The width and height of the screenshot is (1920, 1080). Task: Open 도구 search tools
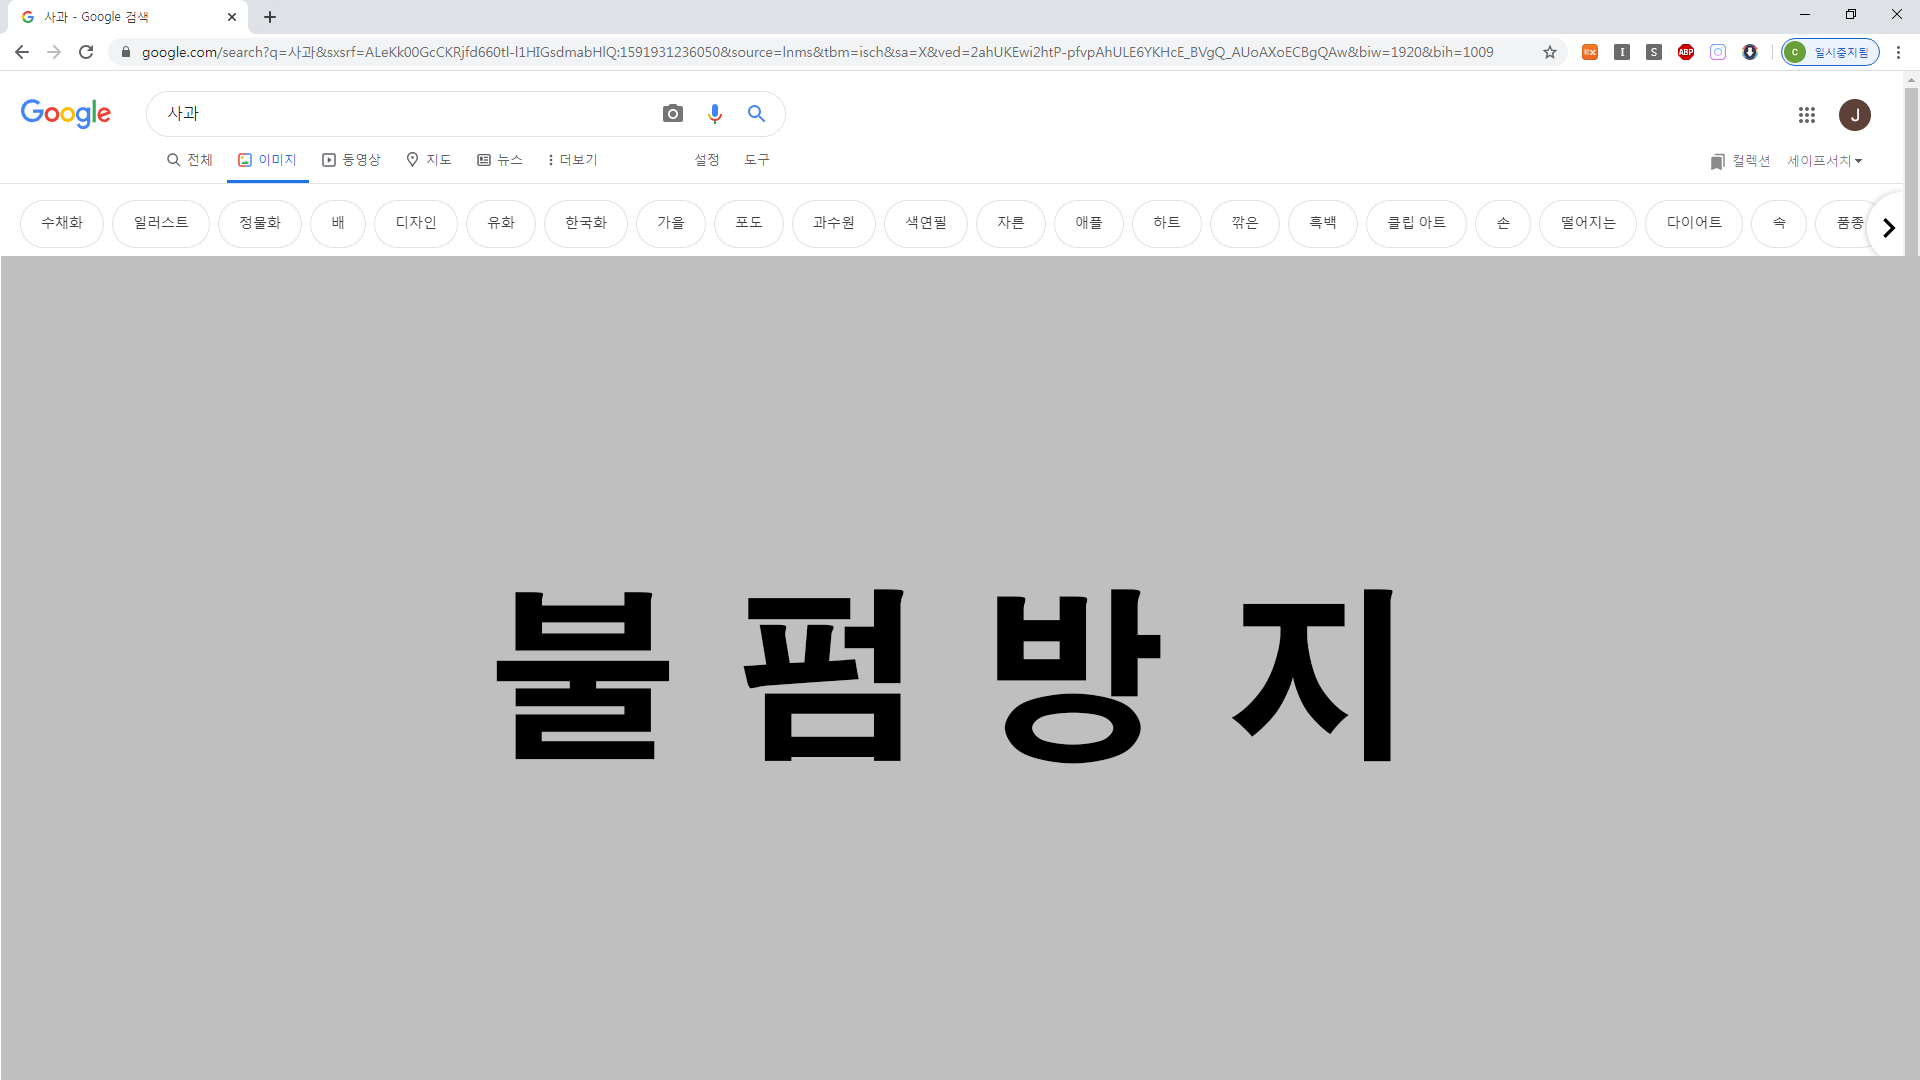coord(756,160)
